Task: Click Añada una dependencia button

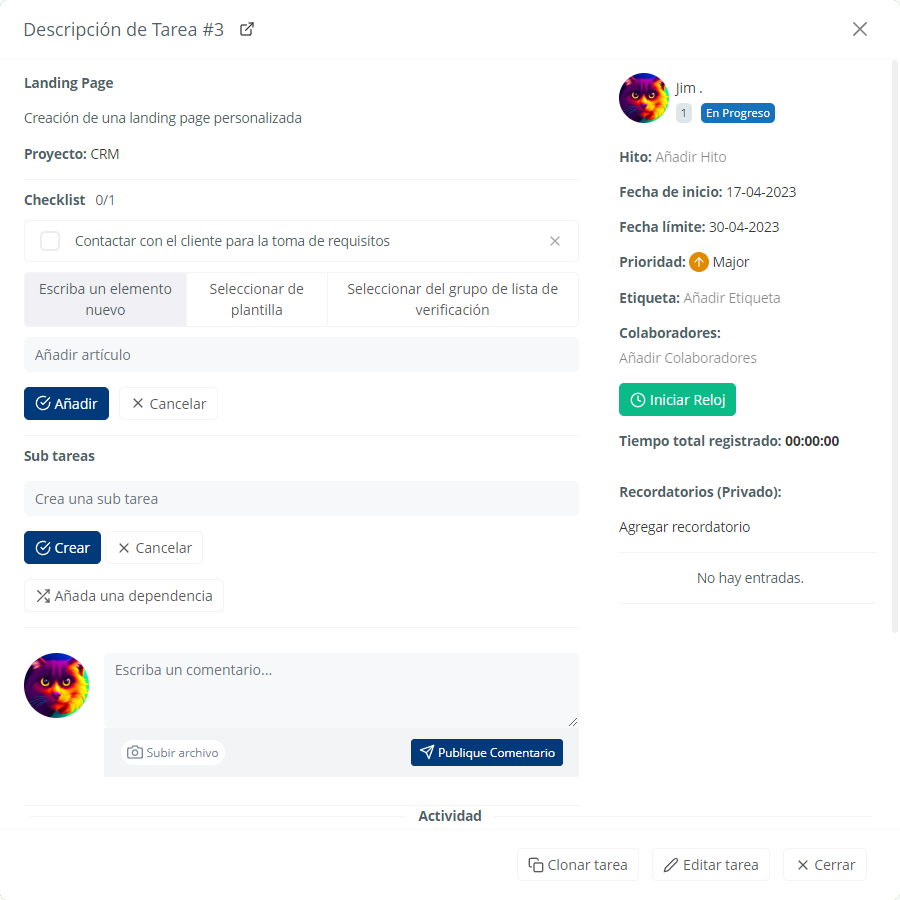Action: click(x=124, y=596)
